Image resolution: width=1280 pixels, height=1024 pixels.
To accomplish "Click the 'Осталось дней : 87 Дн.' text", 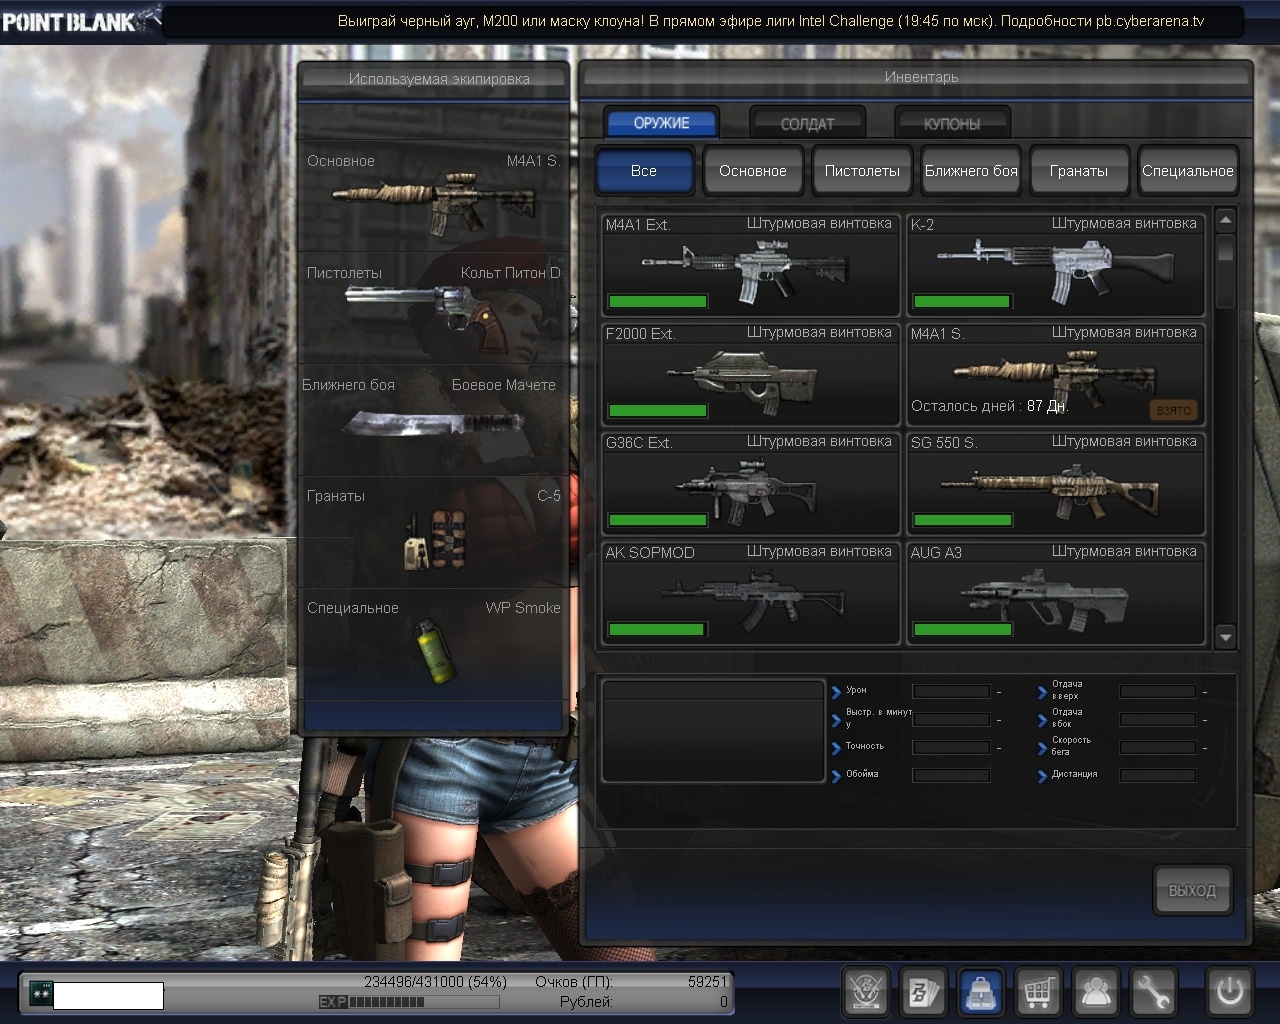I will pos(989,406).
